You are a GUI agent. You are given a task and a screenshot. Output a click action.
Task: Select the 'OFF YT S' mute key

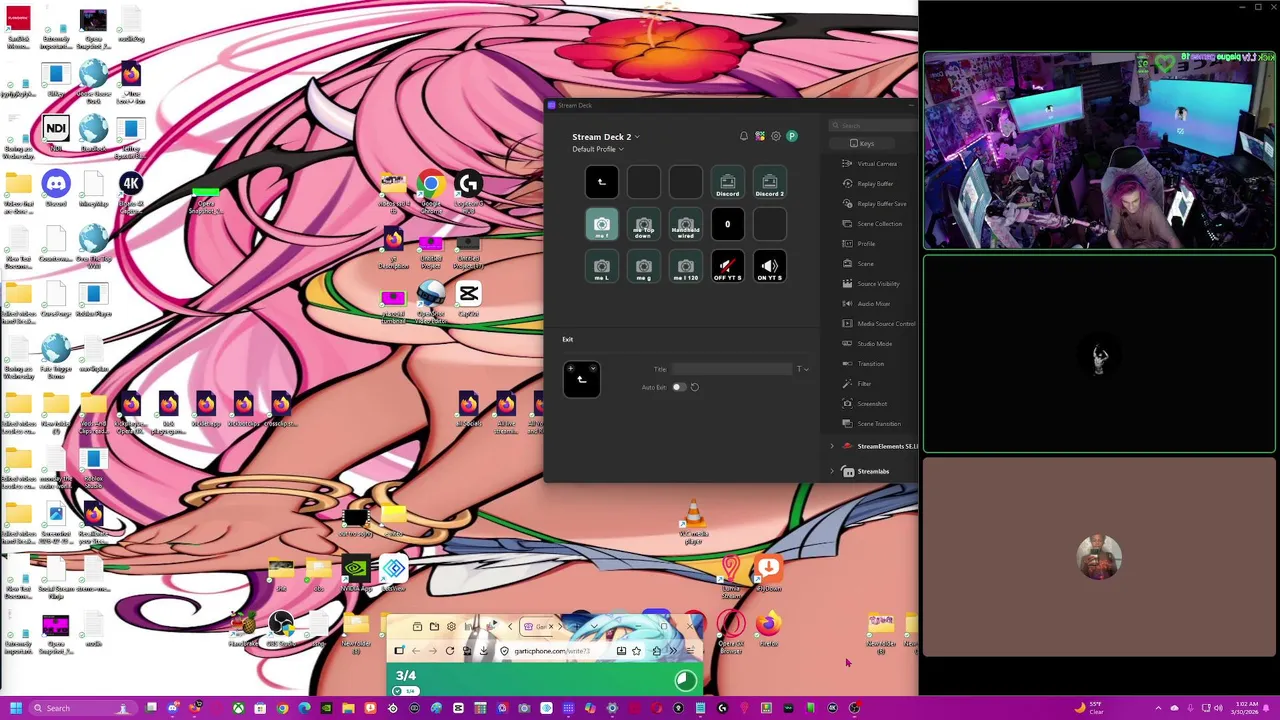click(x=728, y=267)
